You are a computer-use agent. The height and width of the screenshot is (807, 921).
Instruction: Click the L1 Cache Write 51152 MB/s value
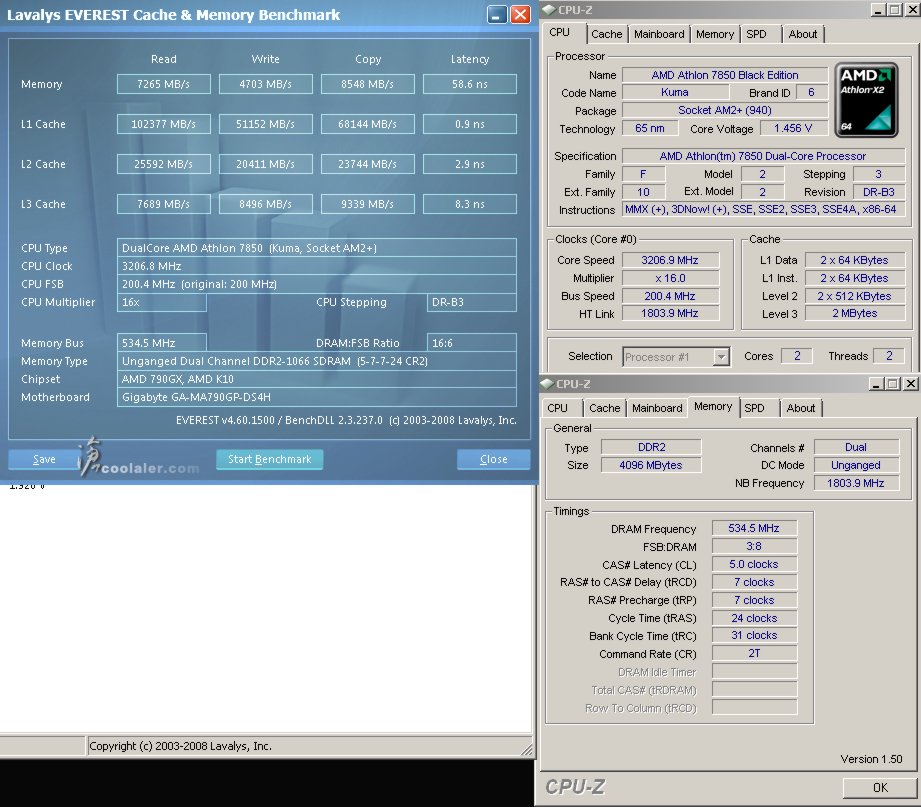point(265,124)
